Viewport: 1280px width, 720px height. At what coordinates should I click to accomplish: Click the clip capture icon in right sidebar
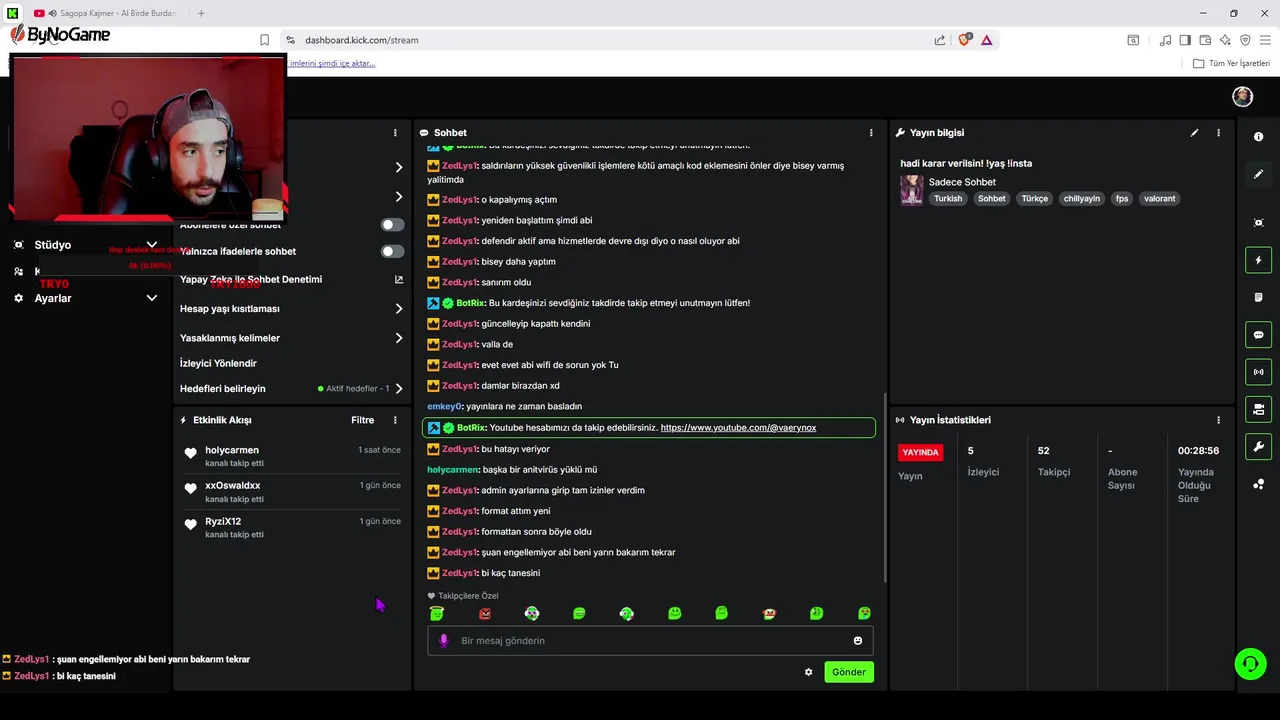1258,222
